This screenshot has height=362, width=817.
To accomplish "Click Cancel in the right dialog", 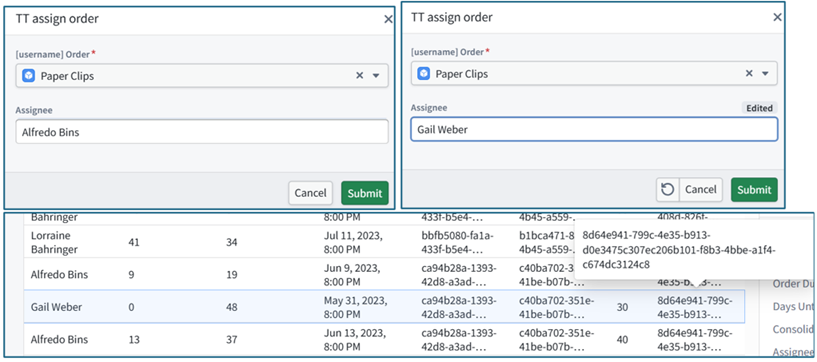I will click(x=700, y=190).
